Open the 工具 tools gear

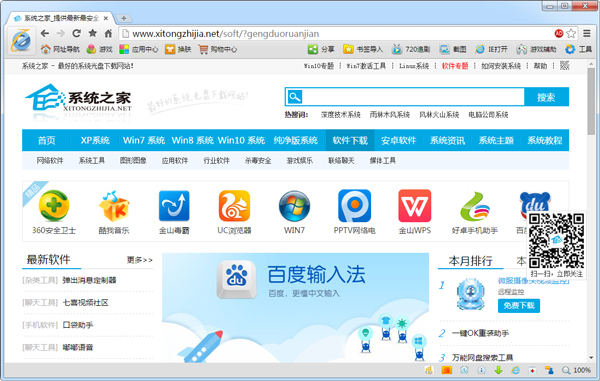(579, 49)
